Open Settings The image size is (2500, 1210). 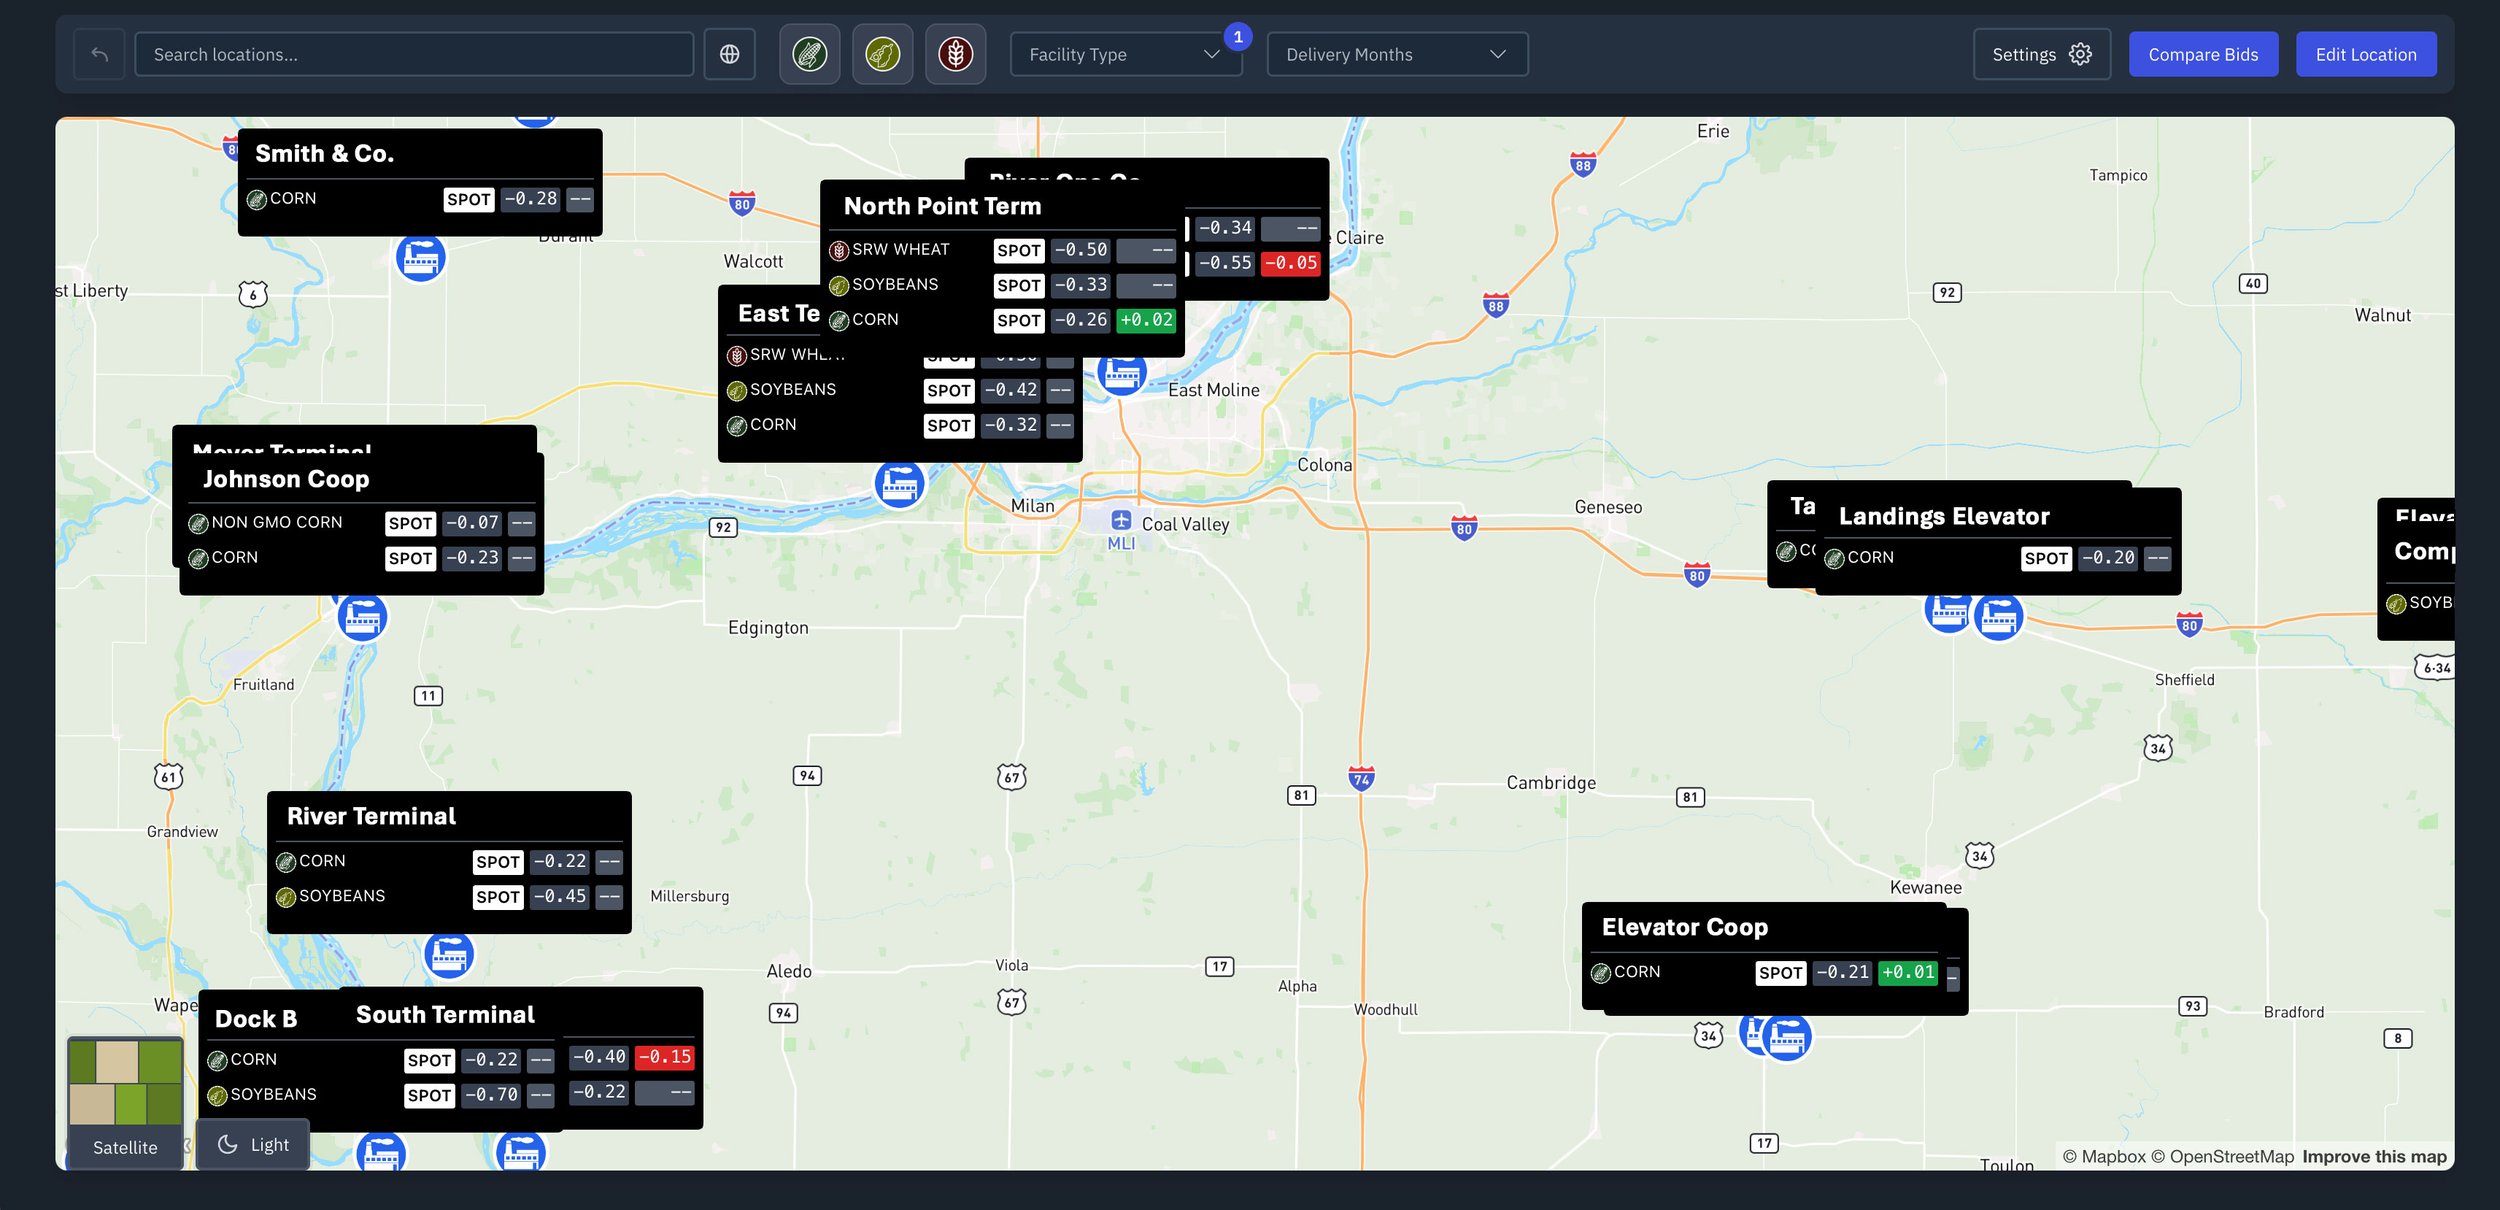point(2041,54)
